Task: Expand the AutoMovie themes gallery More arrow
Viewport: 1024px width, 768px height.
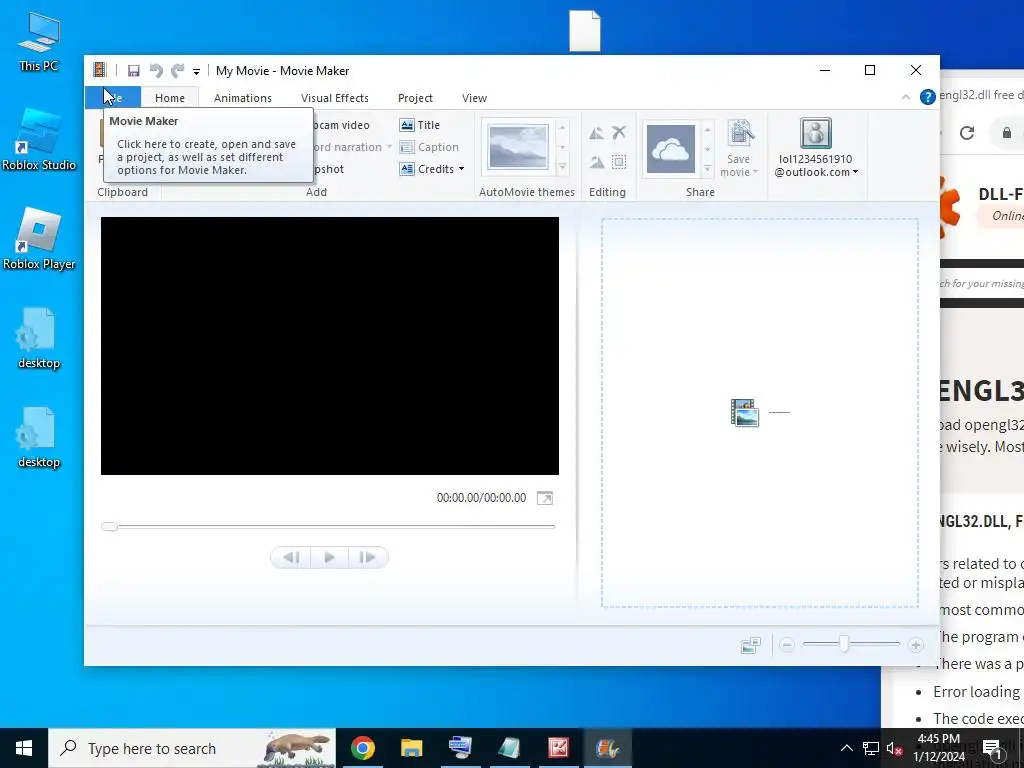Action: pyautogui.click(x=562, y=168)
